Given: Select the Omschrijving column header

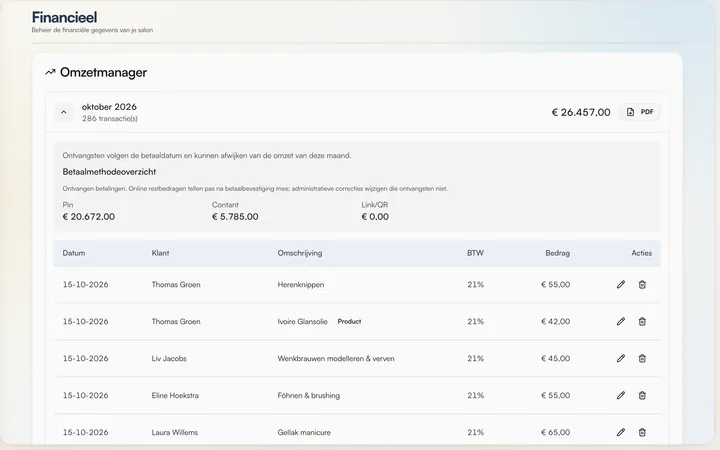Looking at the screenshot, I should (x=300, y=253).
